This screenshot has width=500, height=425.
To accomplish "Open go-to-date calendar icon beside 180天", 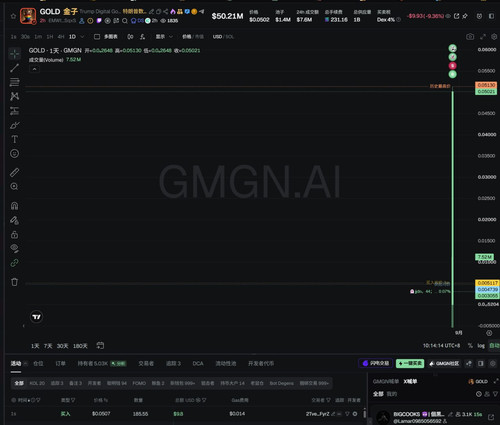I will [100, 346].
